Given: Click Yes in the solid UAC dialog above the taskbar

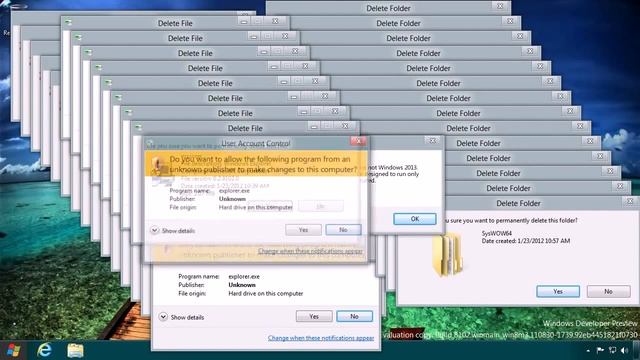Looking at the screenshot, I should click(x=314, y=316).
